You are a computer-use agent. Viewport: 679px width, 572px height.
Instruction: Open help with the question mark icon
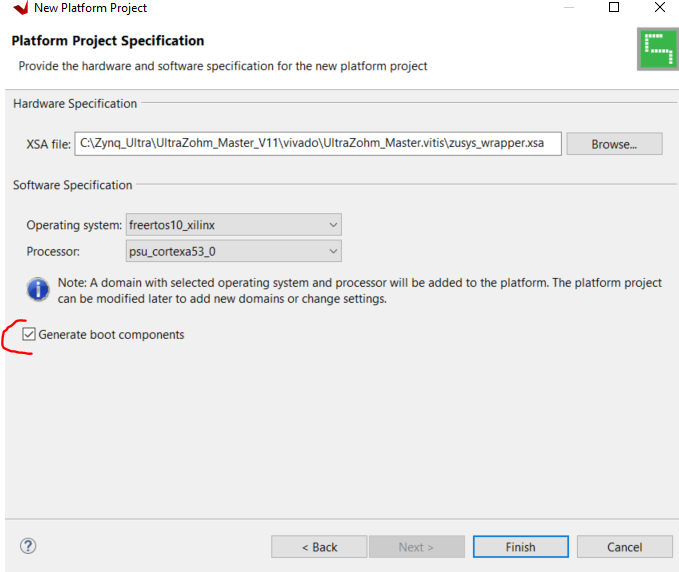(x=28, y=546)
